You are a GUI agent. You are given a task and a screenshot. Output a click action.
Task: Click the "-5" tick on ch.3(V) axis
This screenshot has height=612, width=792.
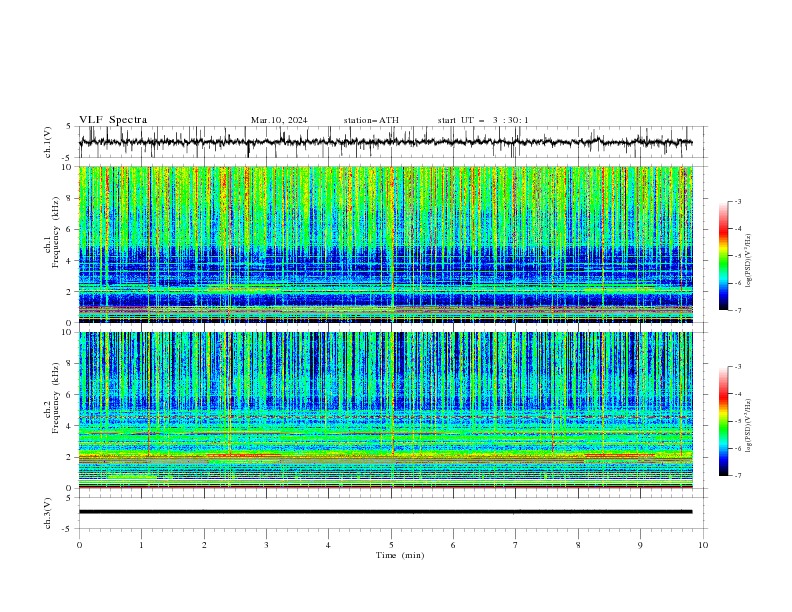[x=68, y=529]
